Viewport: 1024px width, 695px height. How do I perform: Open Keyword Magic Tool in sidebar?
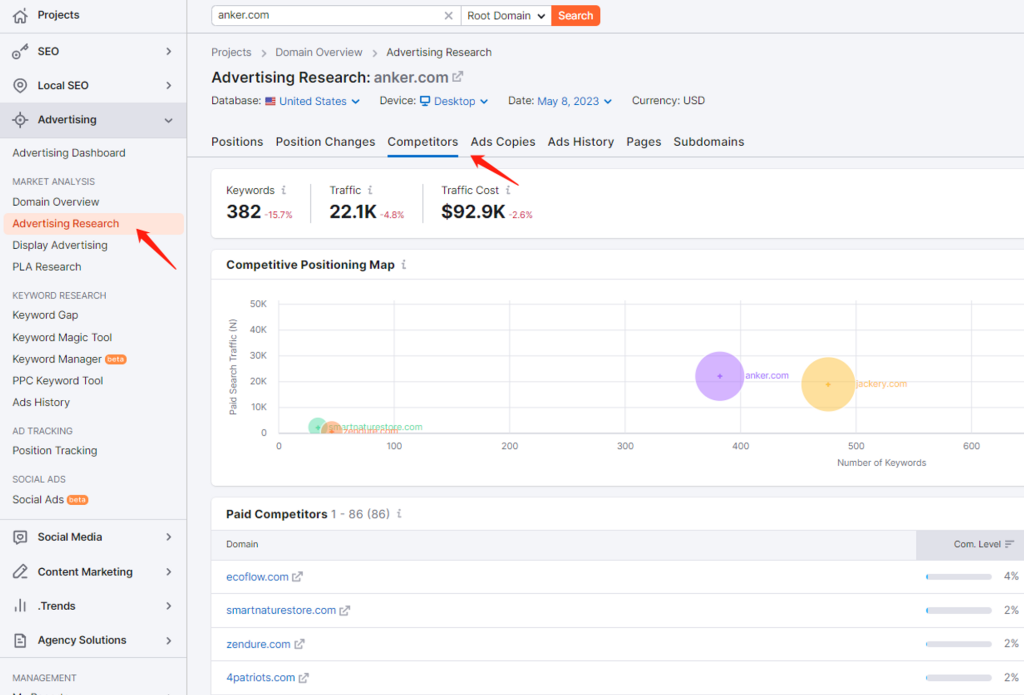(x=62, y=337)
